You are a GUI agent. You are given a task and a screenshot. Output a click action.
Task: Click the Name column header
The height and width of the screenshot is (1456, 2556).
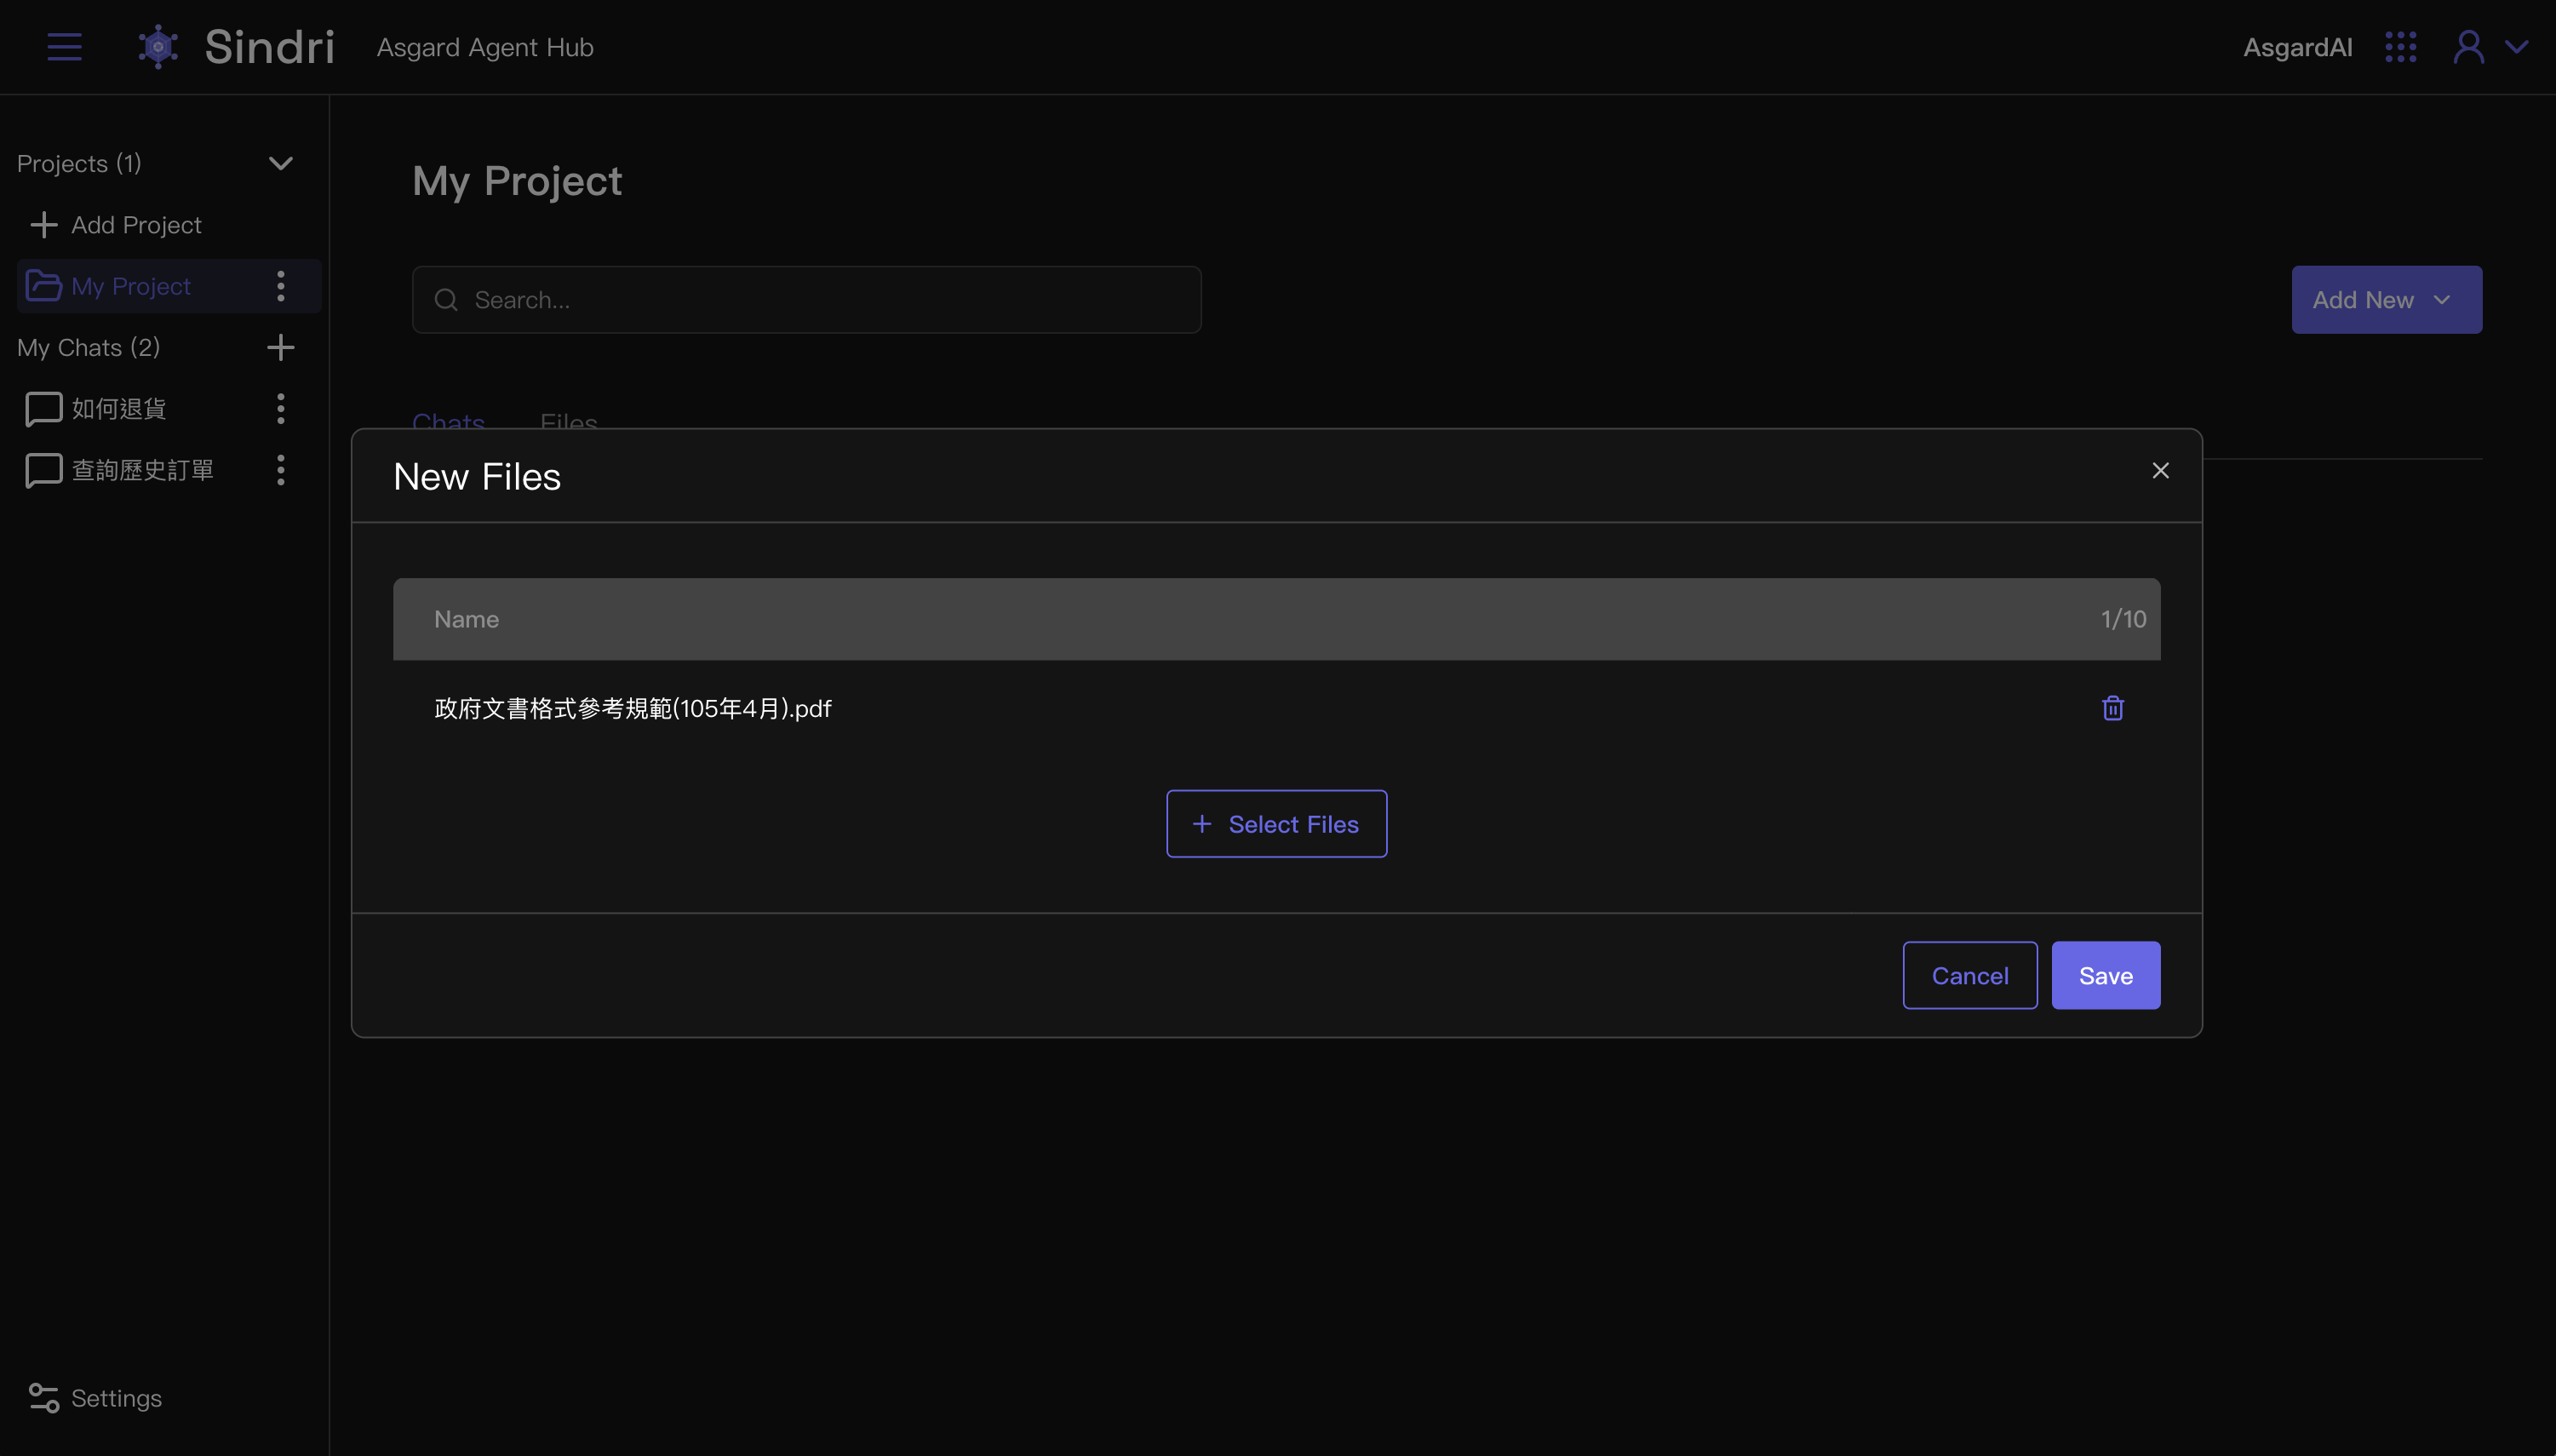tap(466, 619)
